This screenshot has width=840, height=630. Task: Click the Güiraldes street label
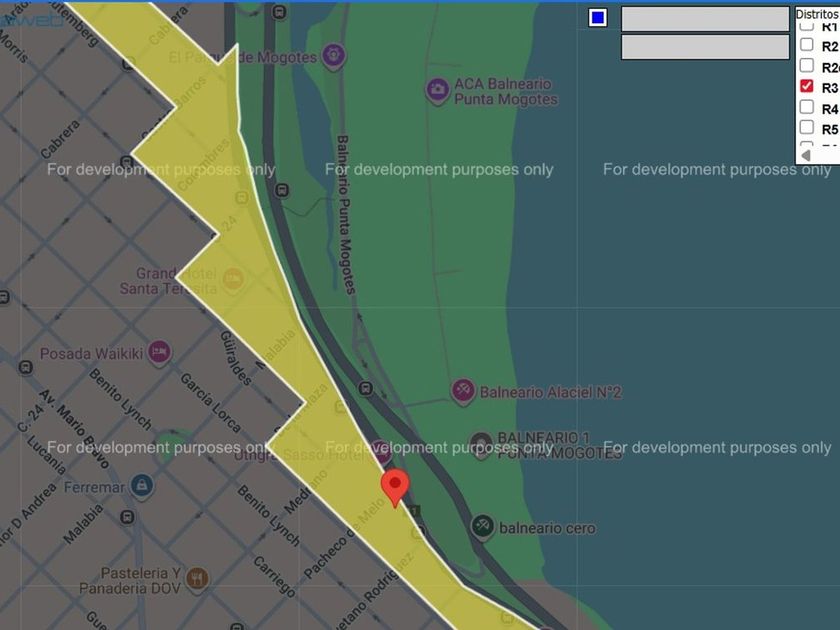coord(236,358)
